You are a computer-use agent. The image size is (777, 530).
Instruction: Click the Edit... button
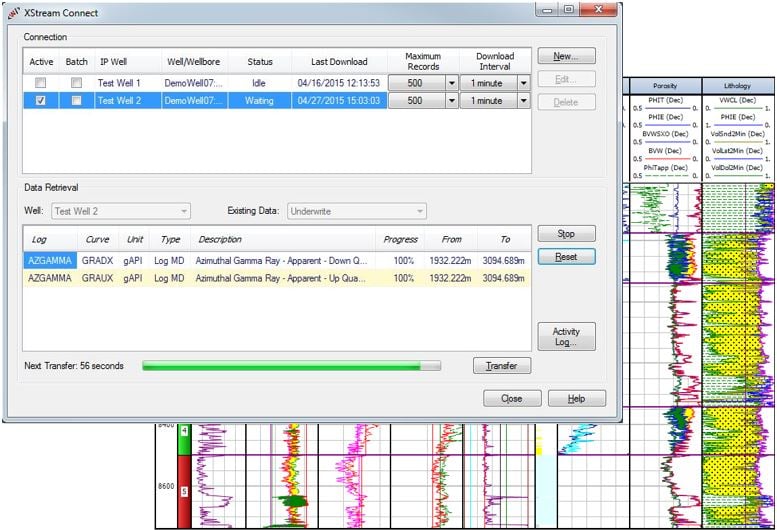coord(566,79)
